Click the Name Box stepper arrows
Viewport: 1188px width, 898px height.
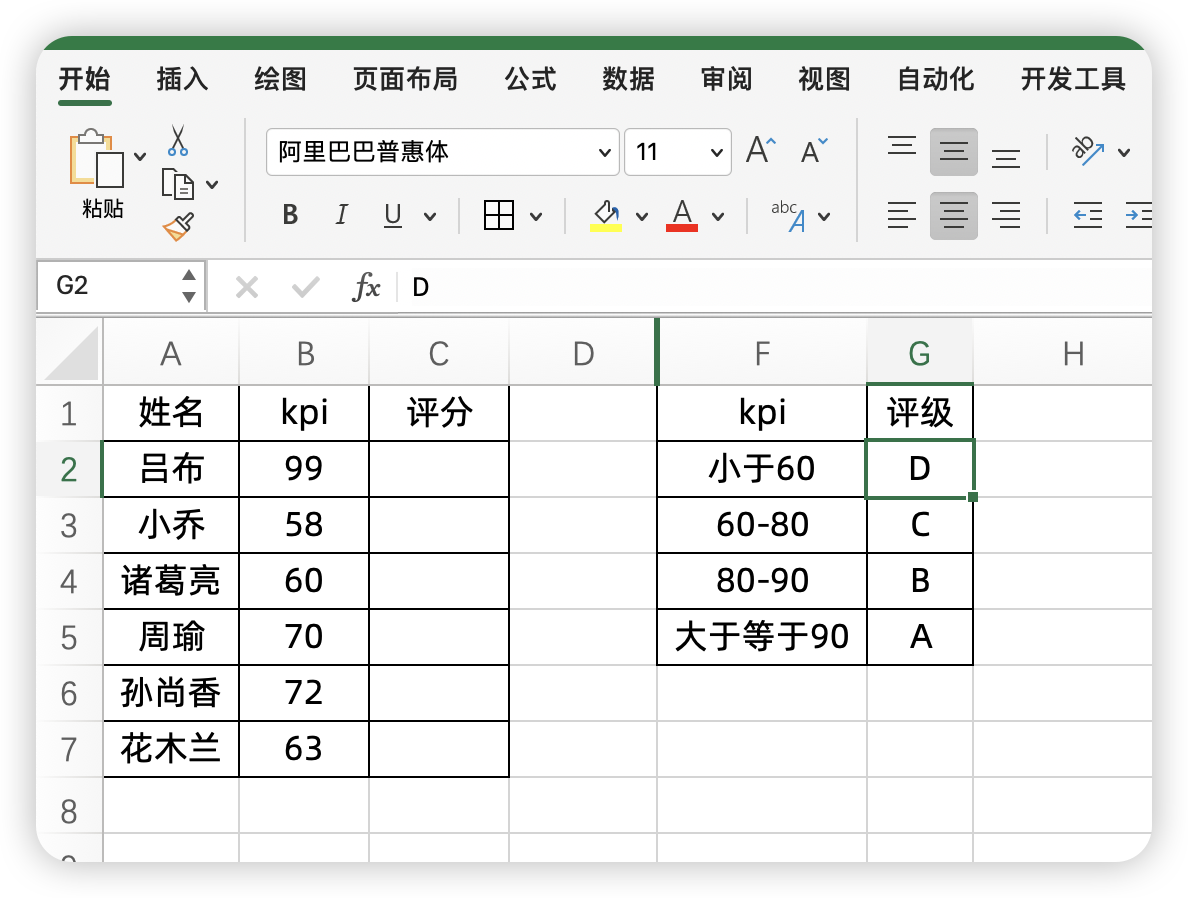tap(189, 286)
